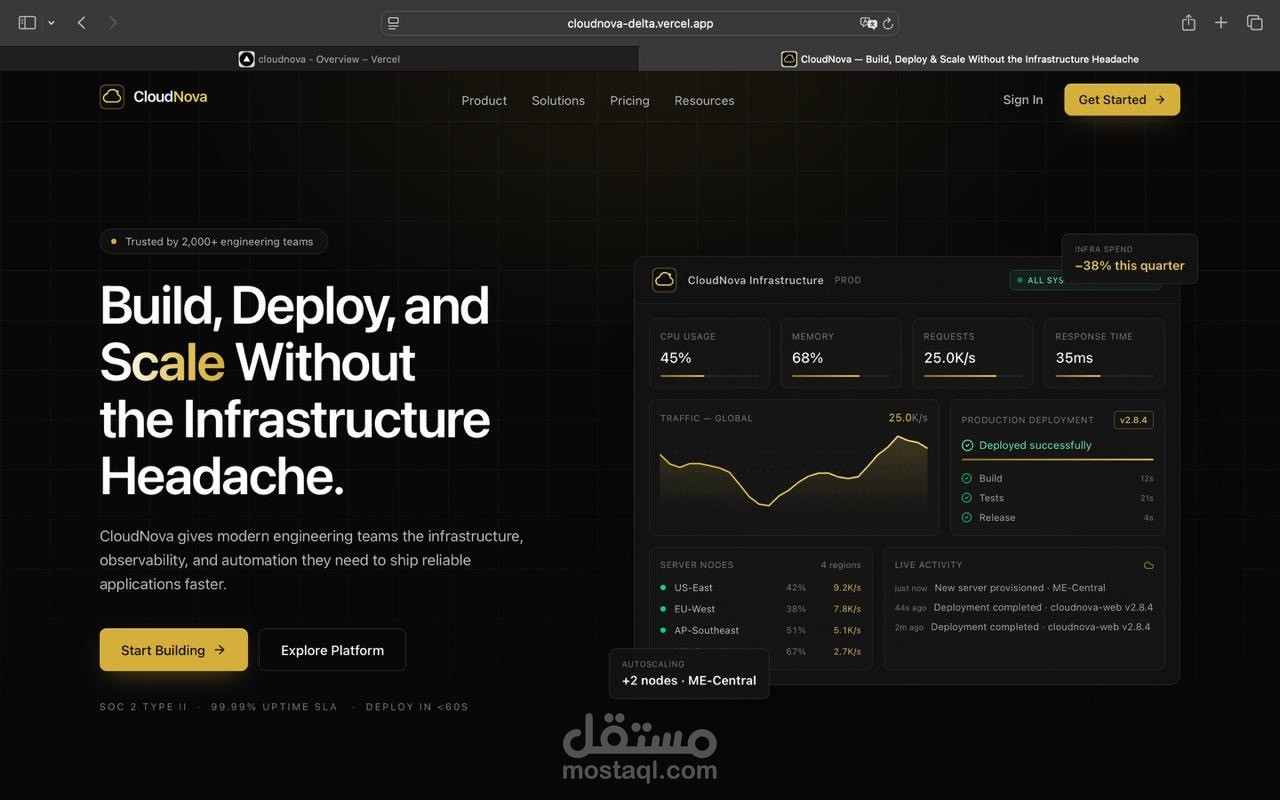The image size is (1280, 800).
Task: Go forward with the forward arrow
Action: tap(113, 22)
